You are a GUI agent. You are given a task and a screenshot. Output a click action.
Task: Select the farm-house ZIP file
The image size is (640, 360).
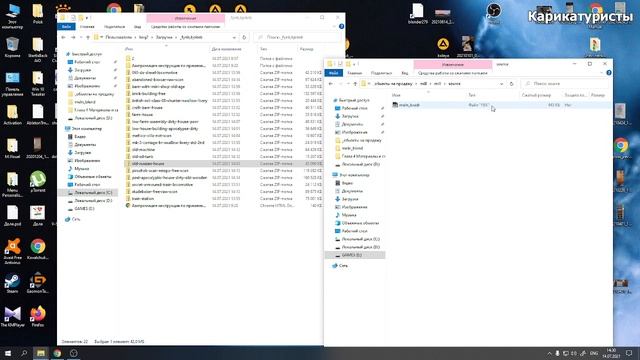(x=224, y=114)
